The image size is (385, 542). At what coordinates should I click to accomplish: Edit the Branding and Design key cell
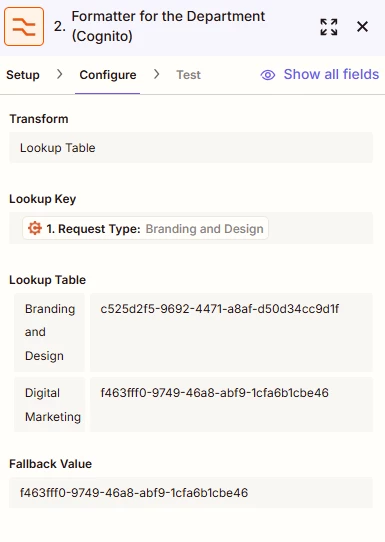(49, 332)
